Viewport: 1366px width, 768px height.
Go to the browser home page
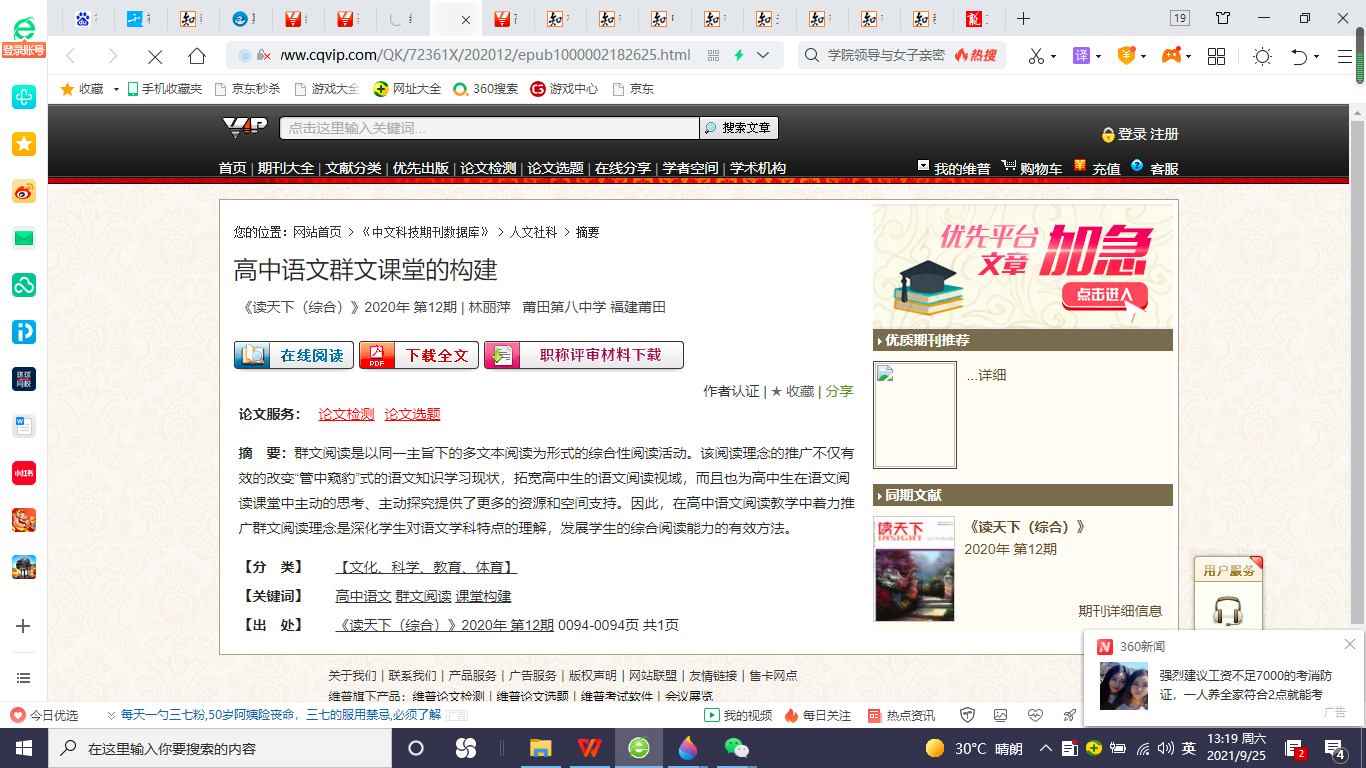pyautogui.click(x=197, y=56)
